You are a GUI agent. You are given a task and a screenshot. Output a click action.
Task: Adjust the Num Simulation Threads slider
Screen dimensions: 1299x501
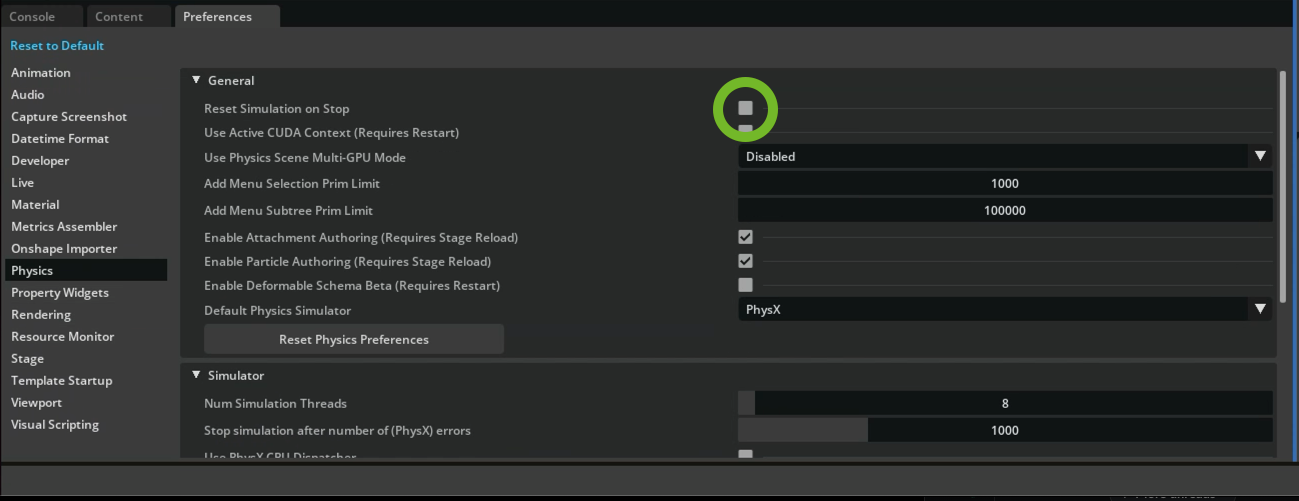1005,403
